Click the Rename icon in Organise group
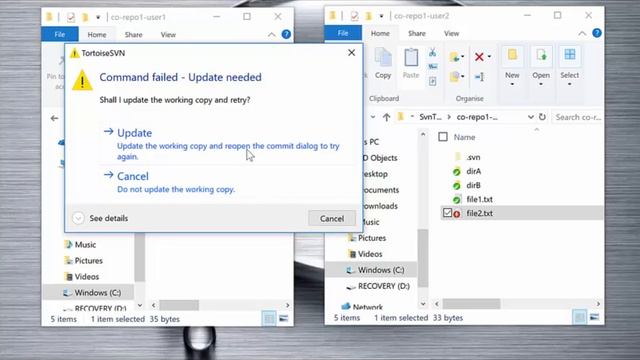 coord(480,76)
